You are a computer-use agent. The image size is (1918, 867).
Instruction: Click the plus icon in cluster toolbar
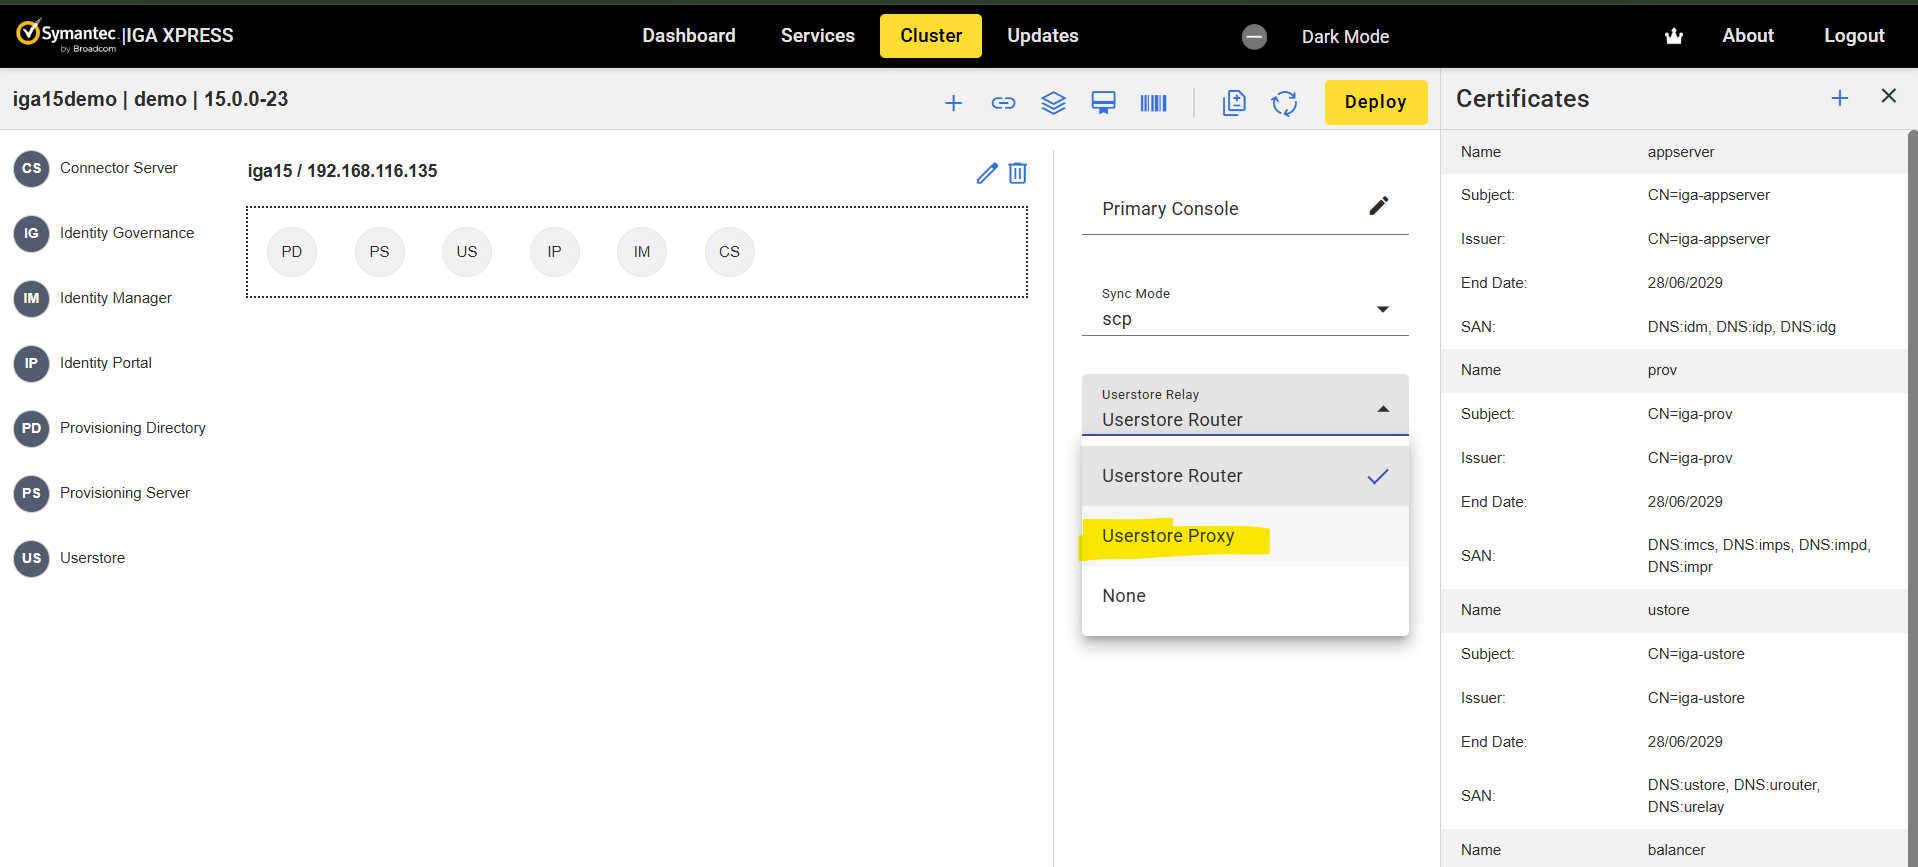pos(953,103)
